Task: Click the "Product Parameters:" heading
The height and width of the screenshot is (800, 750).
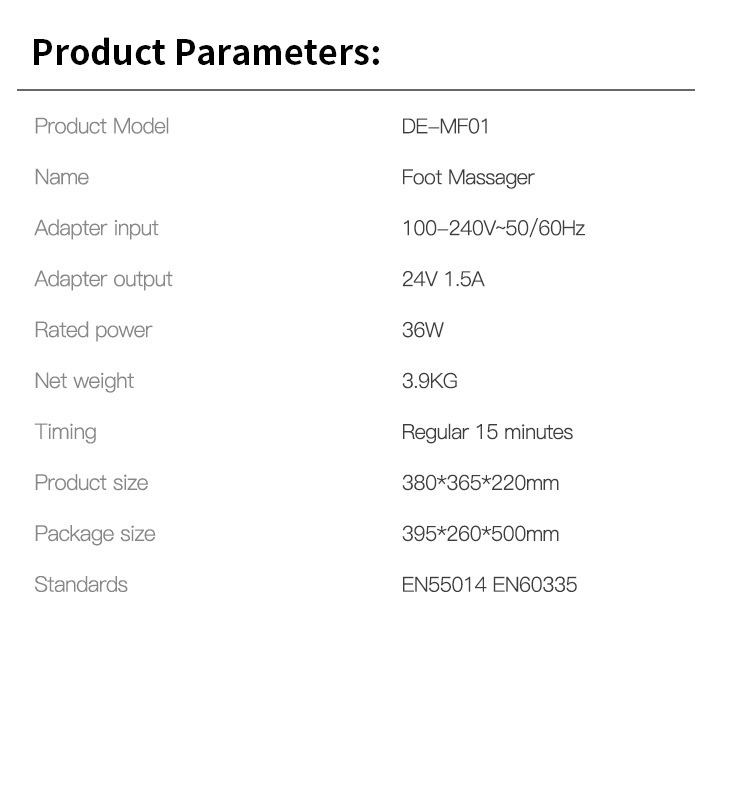Action: (x=206, y=51)
